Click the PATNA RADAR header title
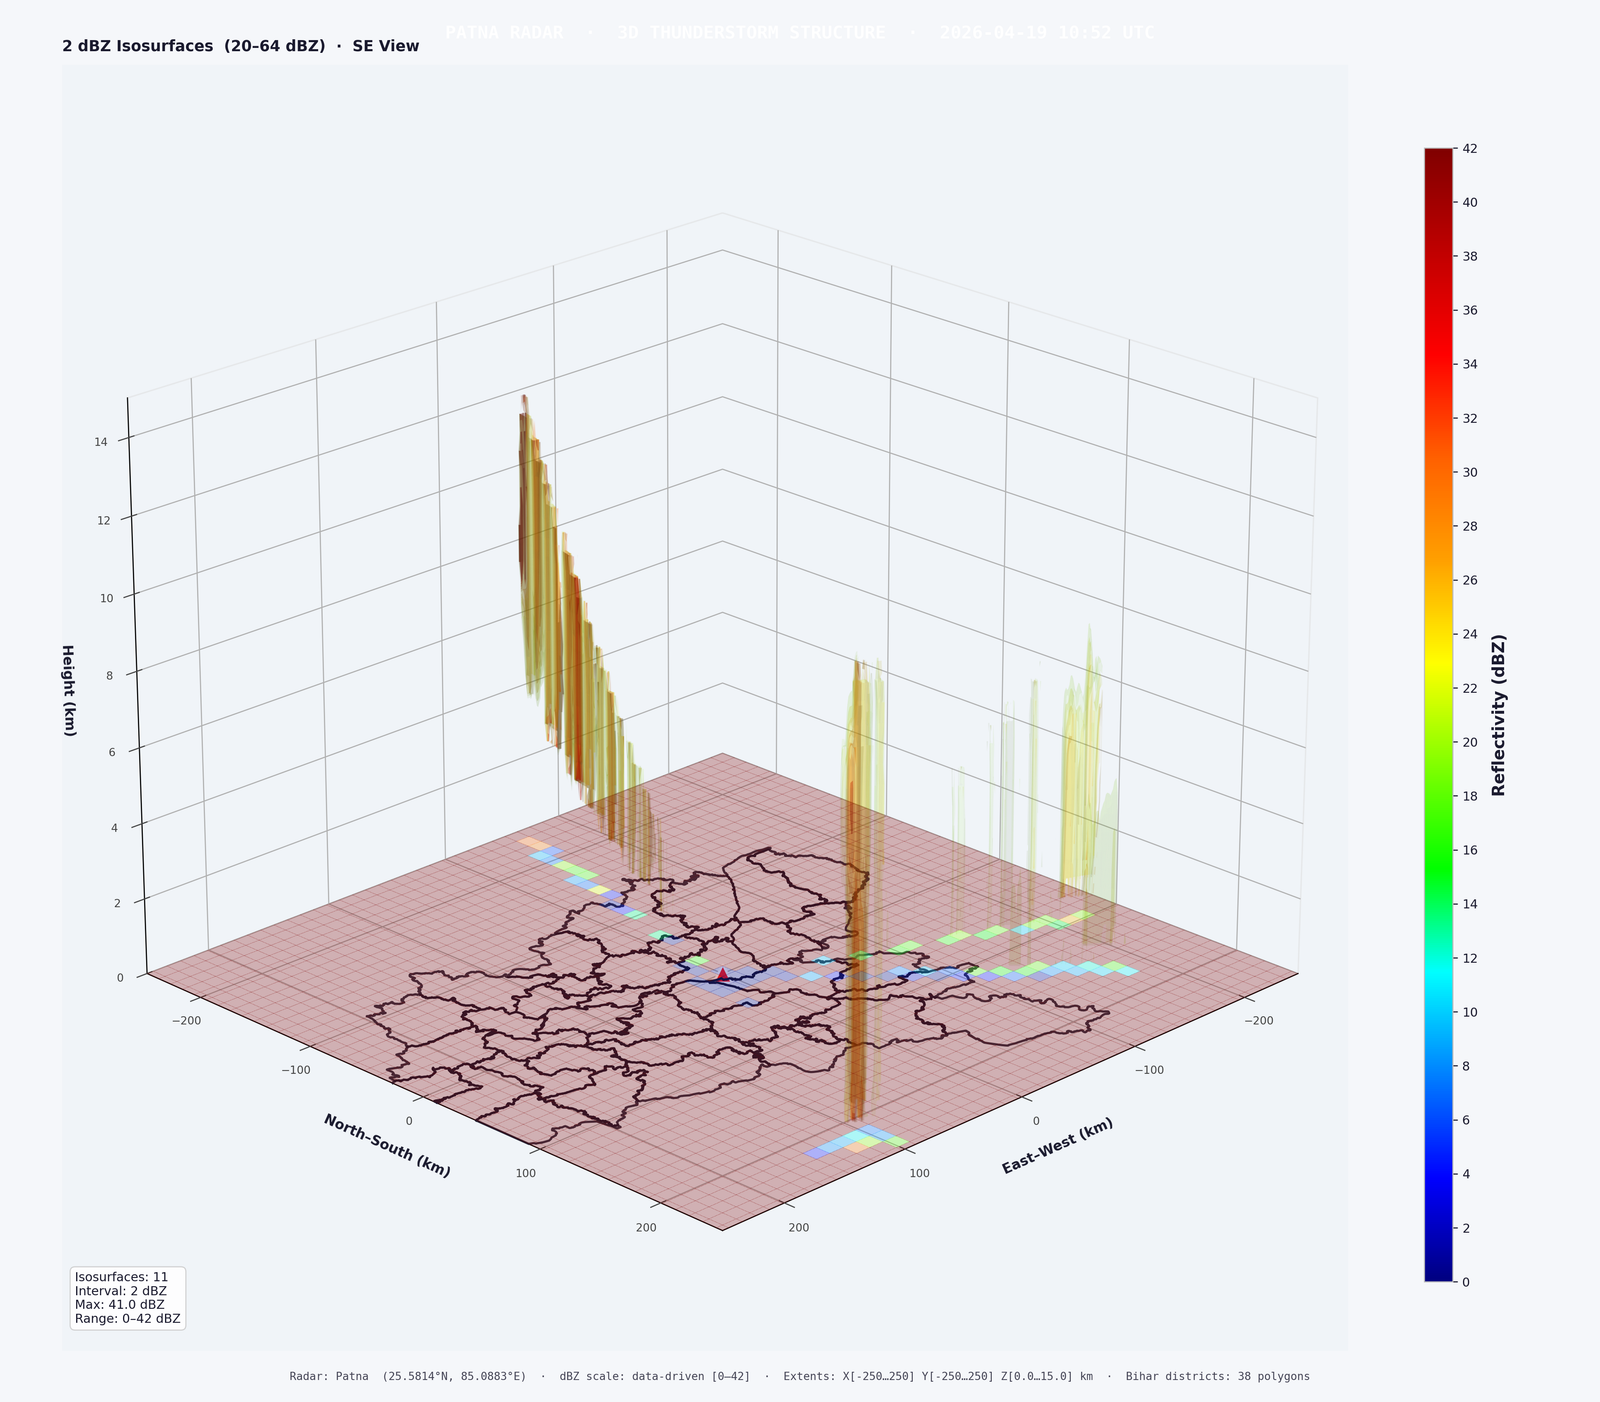The image size is (1600, 1402). tap(799, 32)
